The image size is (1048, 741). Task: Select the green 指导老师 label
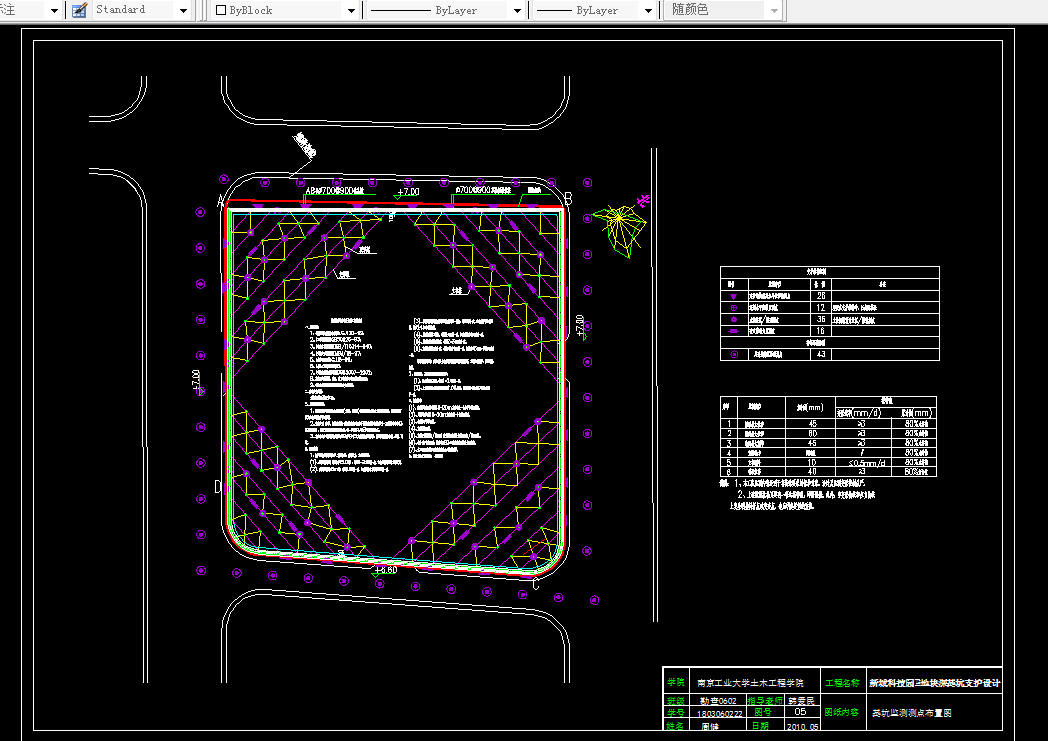coord(765,700)
